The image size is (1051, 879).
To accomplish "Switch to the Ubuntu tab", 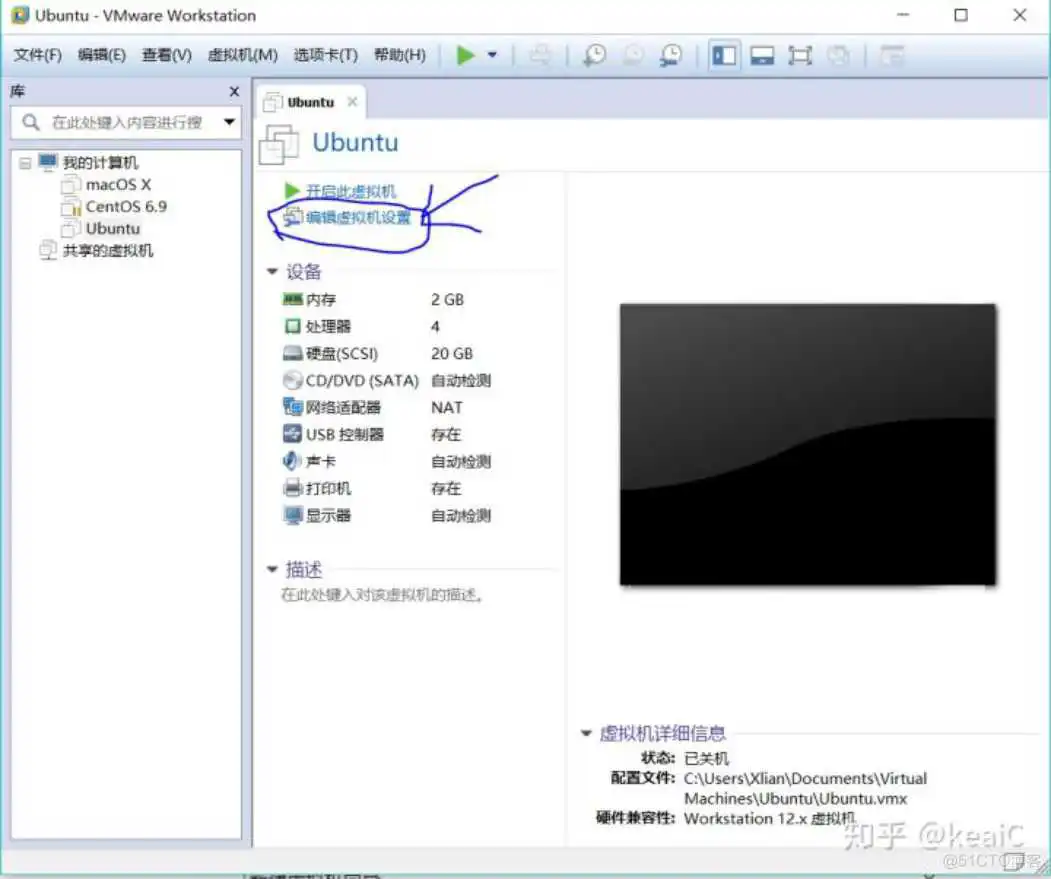I will pos(306,101).
